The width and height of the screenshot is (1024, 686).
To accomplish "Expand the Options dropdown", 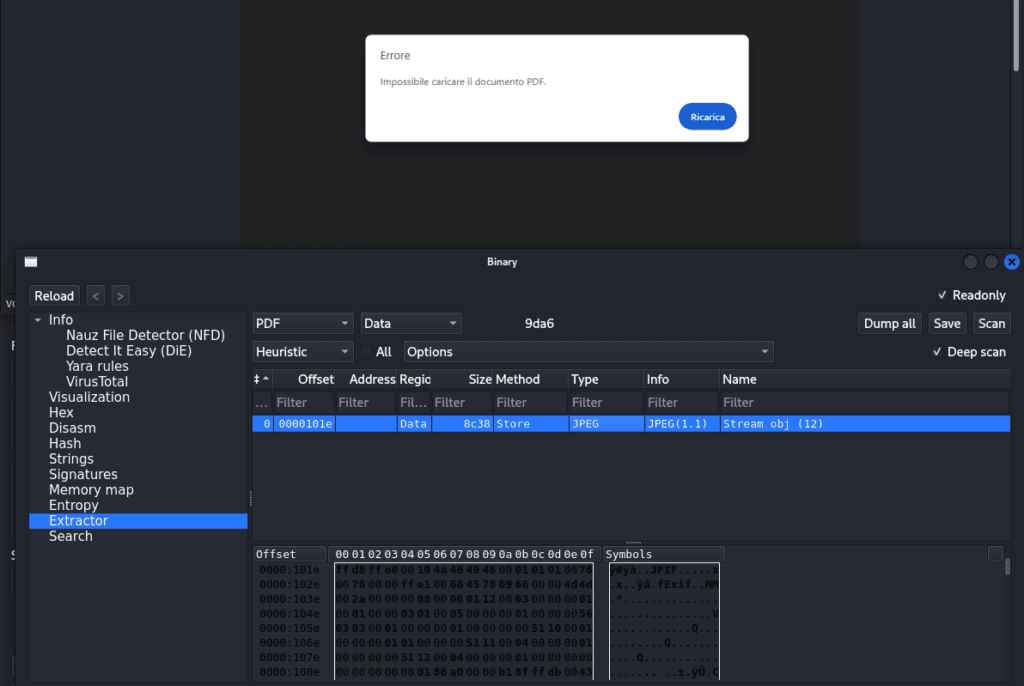I will coord(588,351).
